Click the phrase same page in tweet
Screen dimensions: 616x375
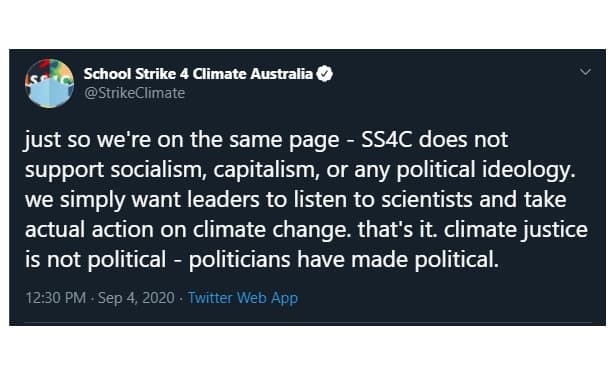coord(284,141)
